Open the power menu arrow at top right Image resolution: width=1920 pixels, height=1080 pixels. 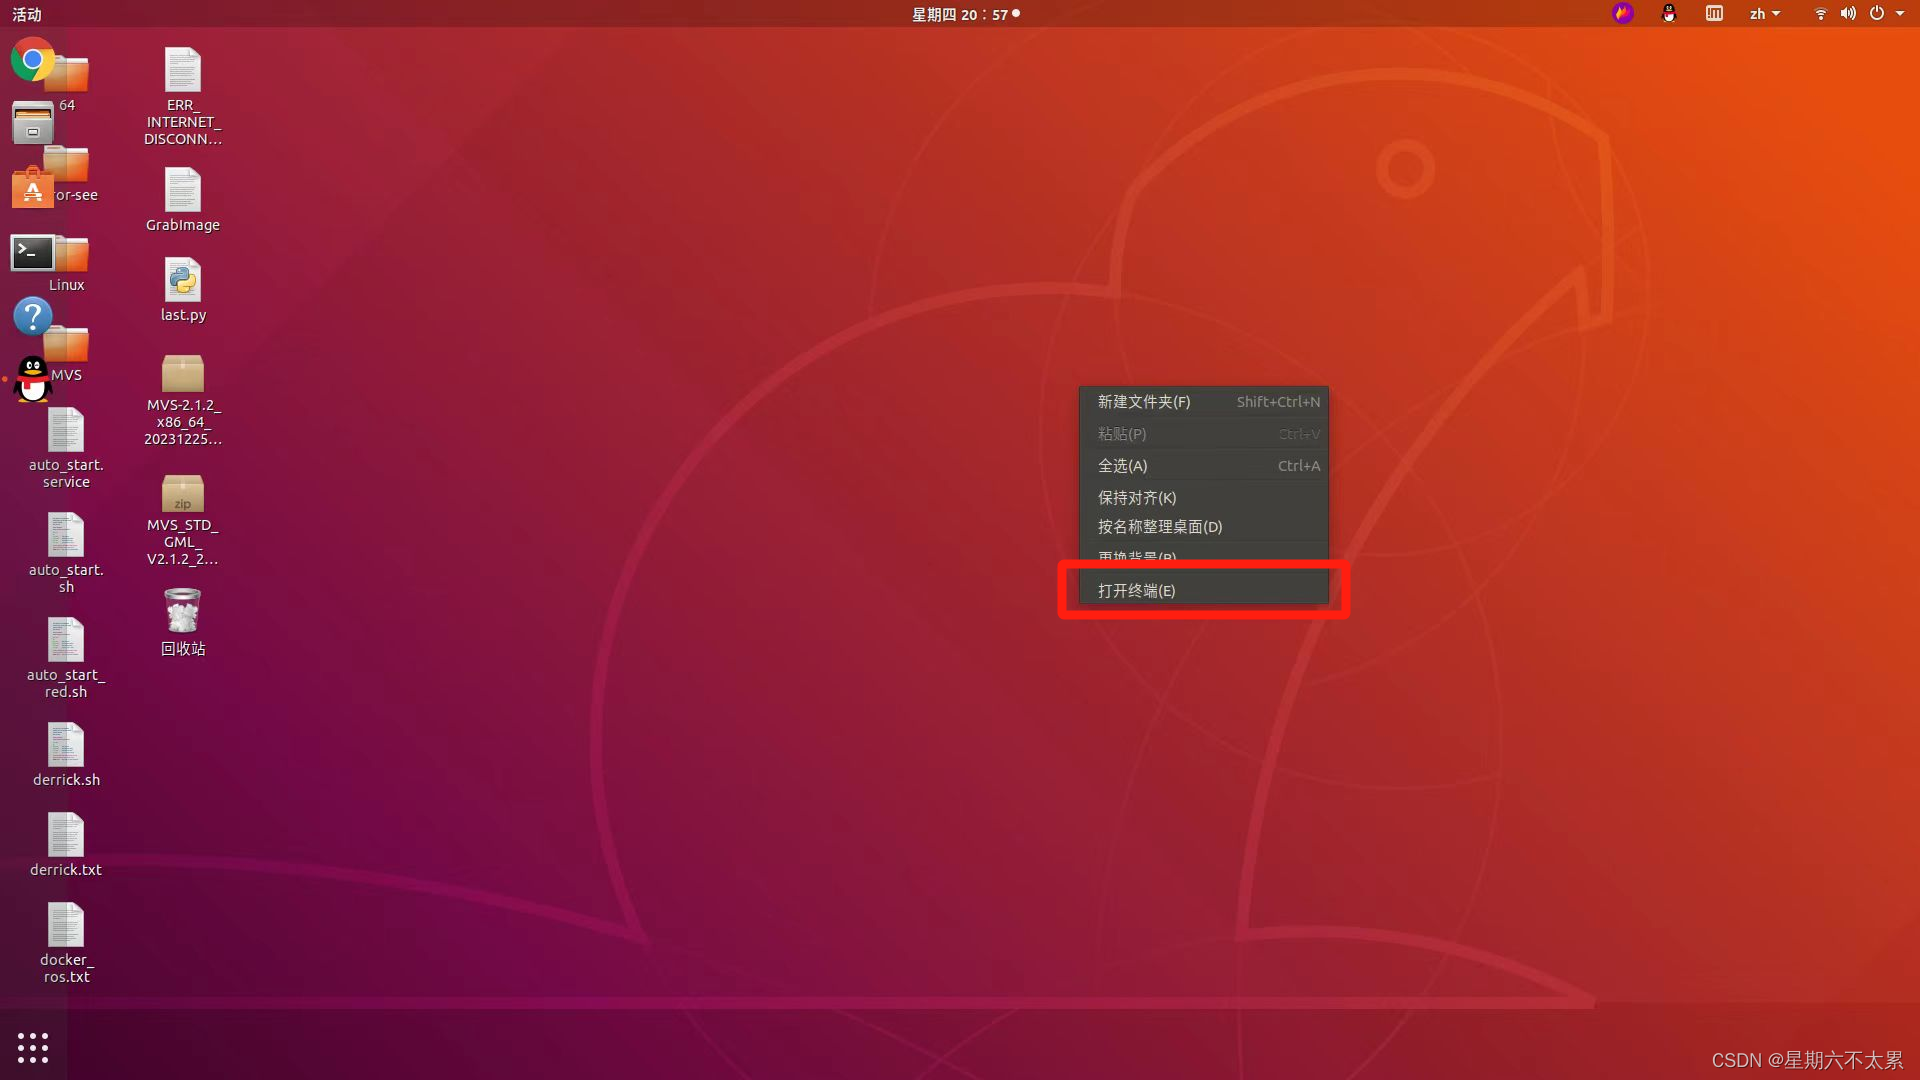[x=1898, y=14]
